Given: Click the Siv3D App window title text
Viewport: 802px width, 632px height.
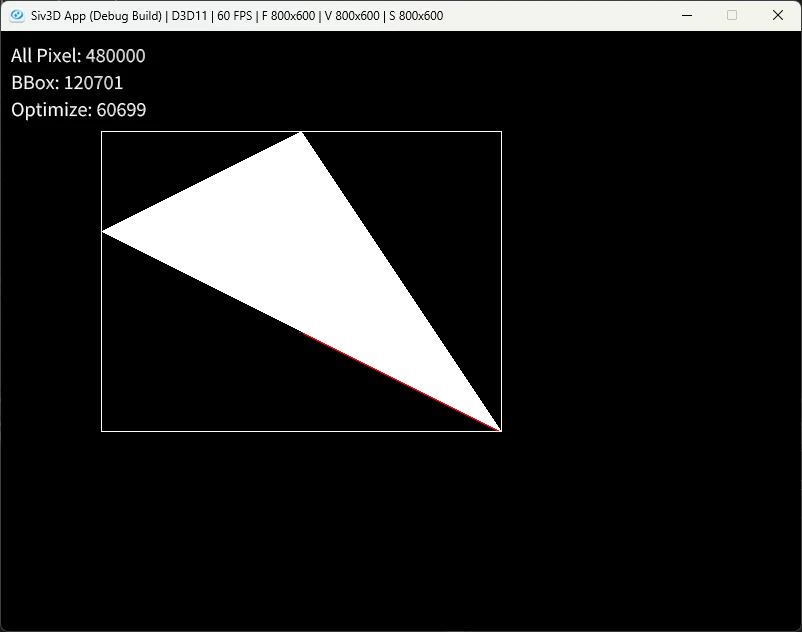Looking at the screenshot, I should (237, 16).
